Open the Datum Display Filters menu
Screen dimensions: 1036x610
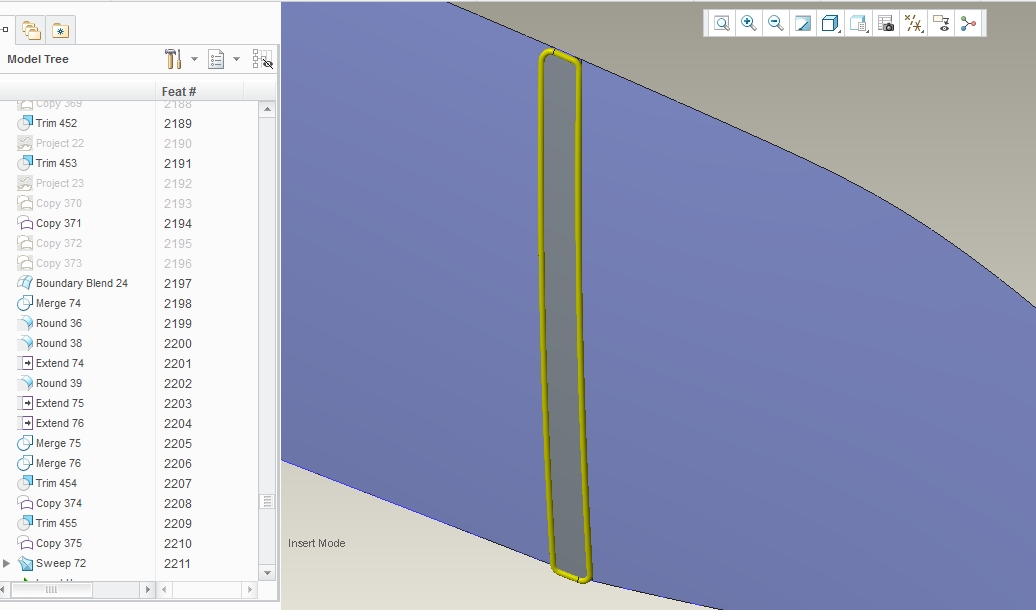pos(914,24)
